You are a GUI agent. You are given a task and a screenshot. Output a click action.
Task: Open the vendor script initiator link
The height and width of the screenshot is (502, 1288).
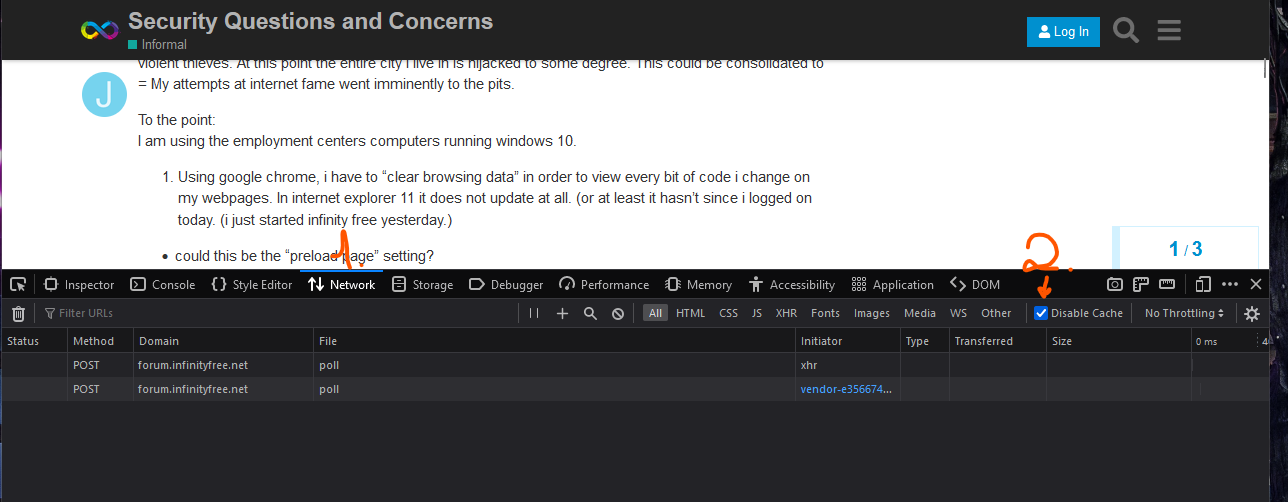pyautogui.click(x=845, y=390)
